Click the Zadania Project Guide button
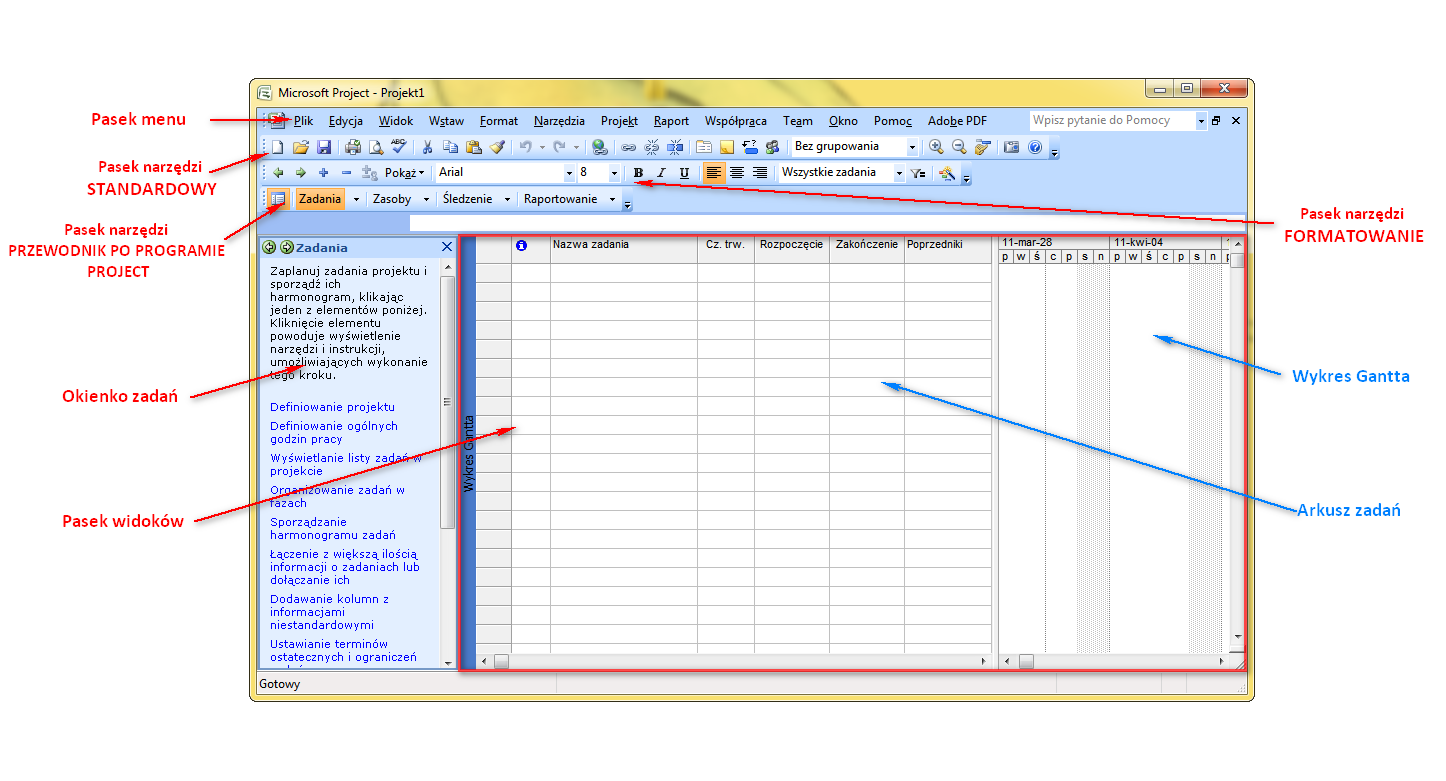This screenshot has width=1446, height=781. pos(320,198)
